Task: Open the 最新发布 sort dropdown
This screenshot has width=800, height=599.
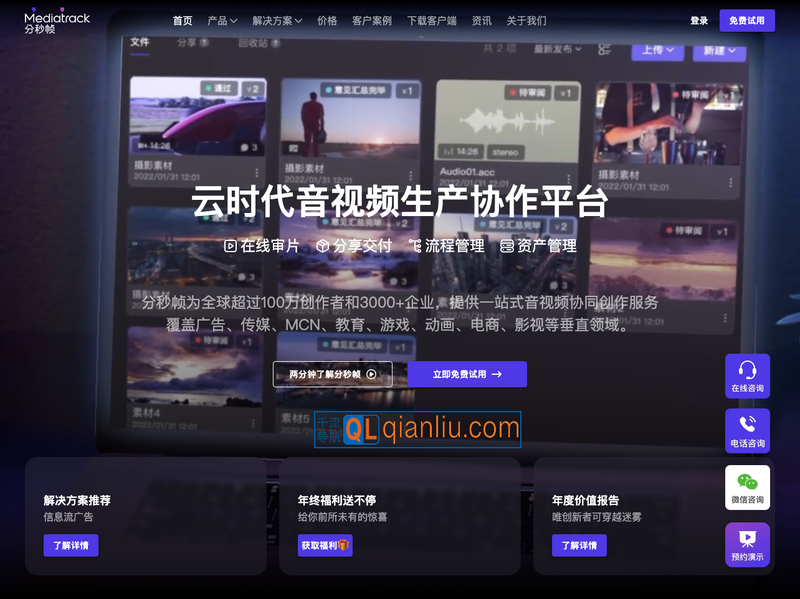Action: 557,50
